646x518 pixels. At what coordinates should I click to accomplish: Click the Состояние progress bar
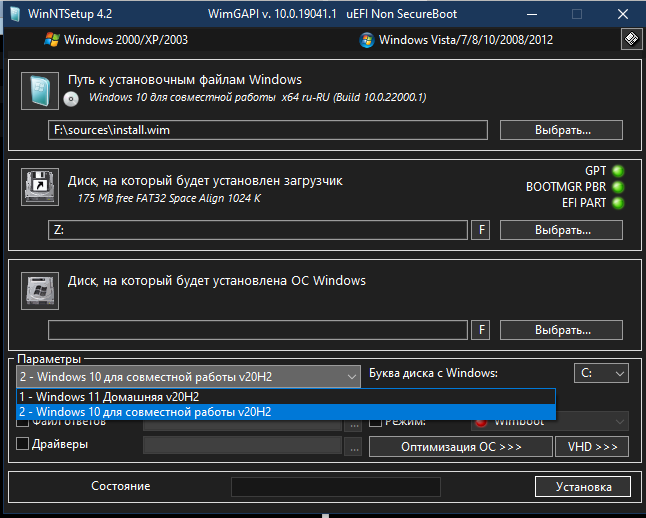point(336,487)
